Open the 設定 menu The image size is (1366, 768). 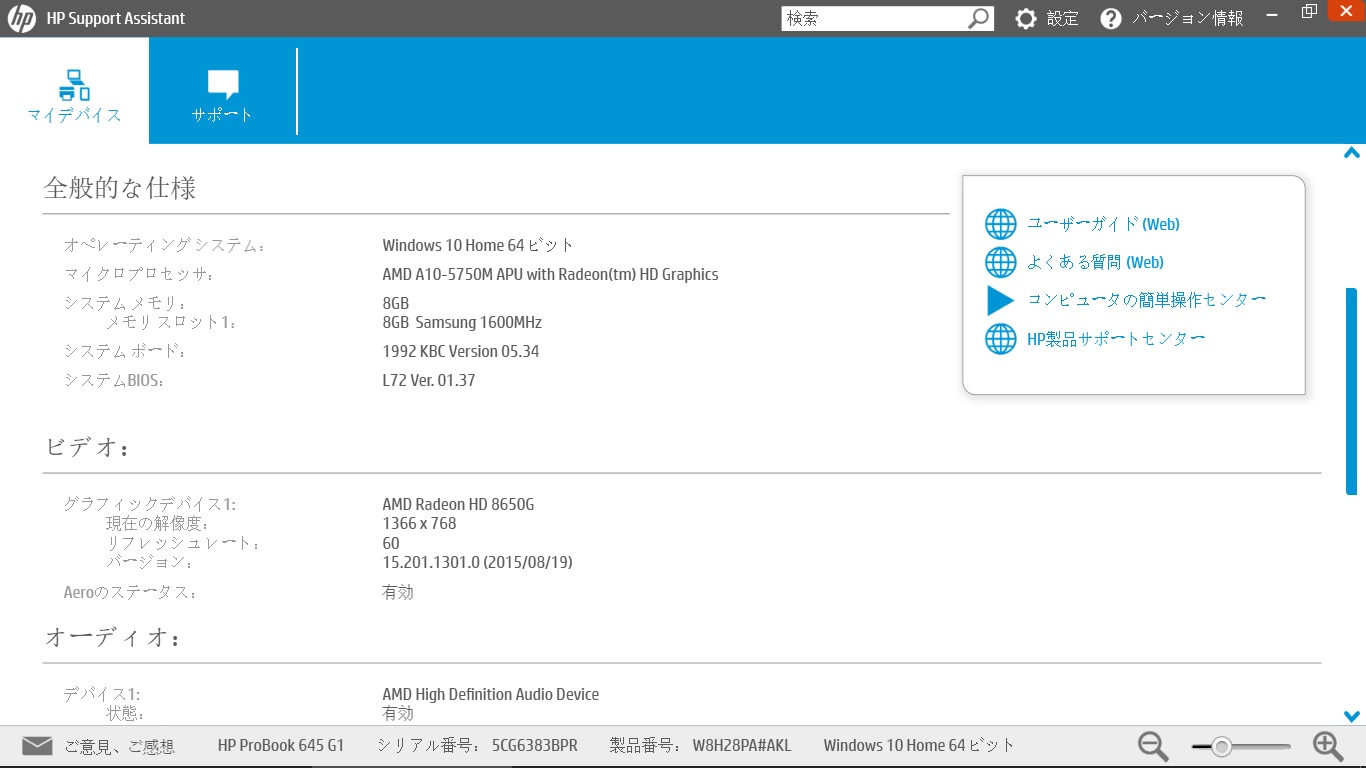pyautogui.click(x=1063, y=18)
